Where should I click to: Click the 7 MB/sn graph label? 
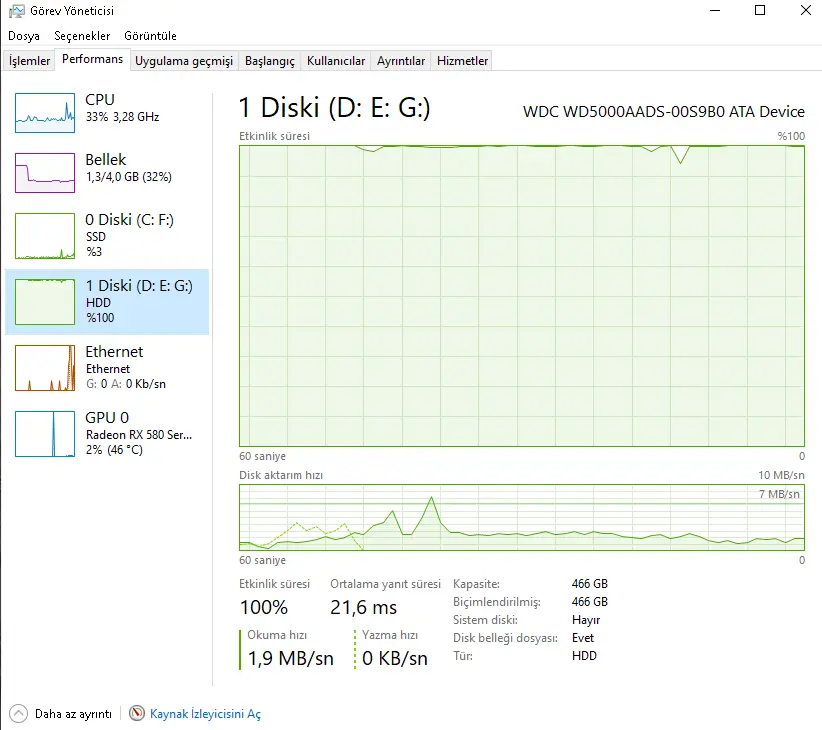point(780,494)
